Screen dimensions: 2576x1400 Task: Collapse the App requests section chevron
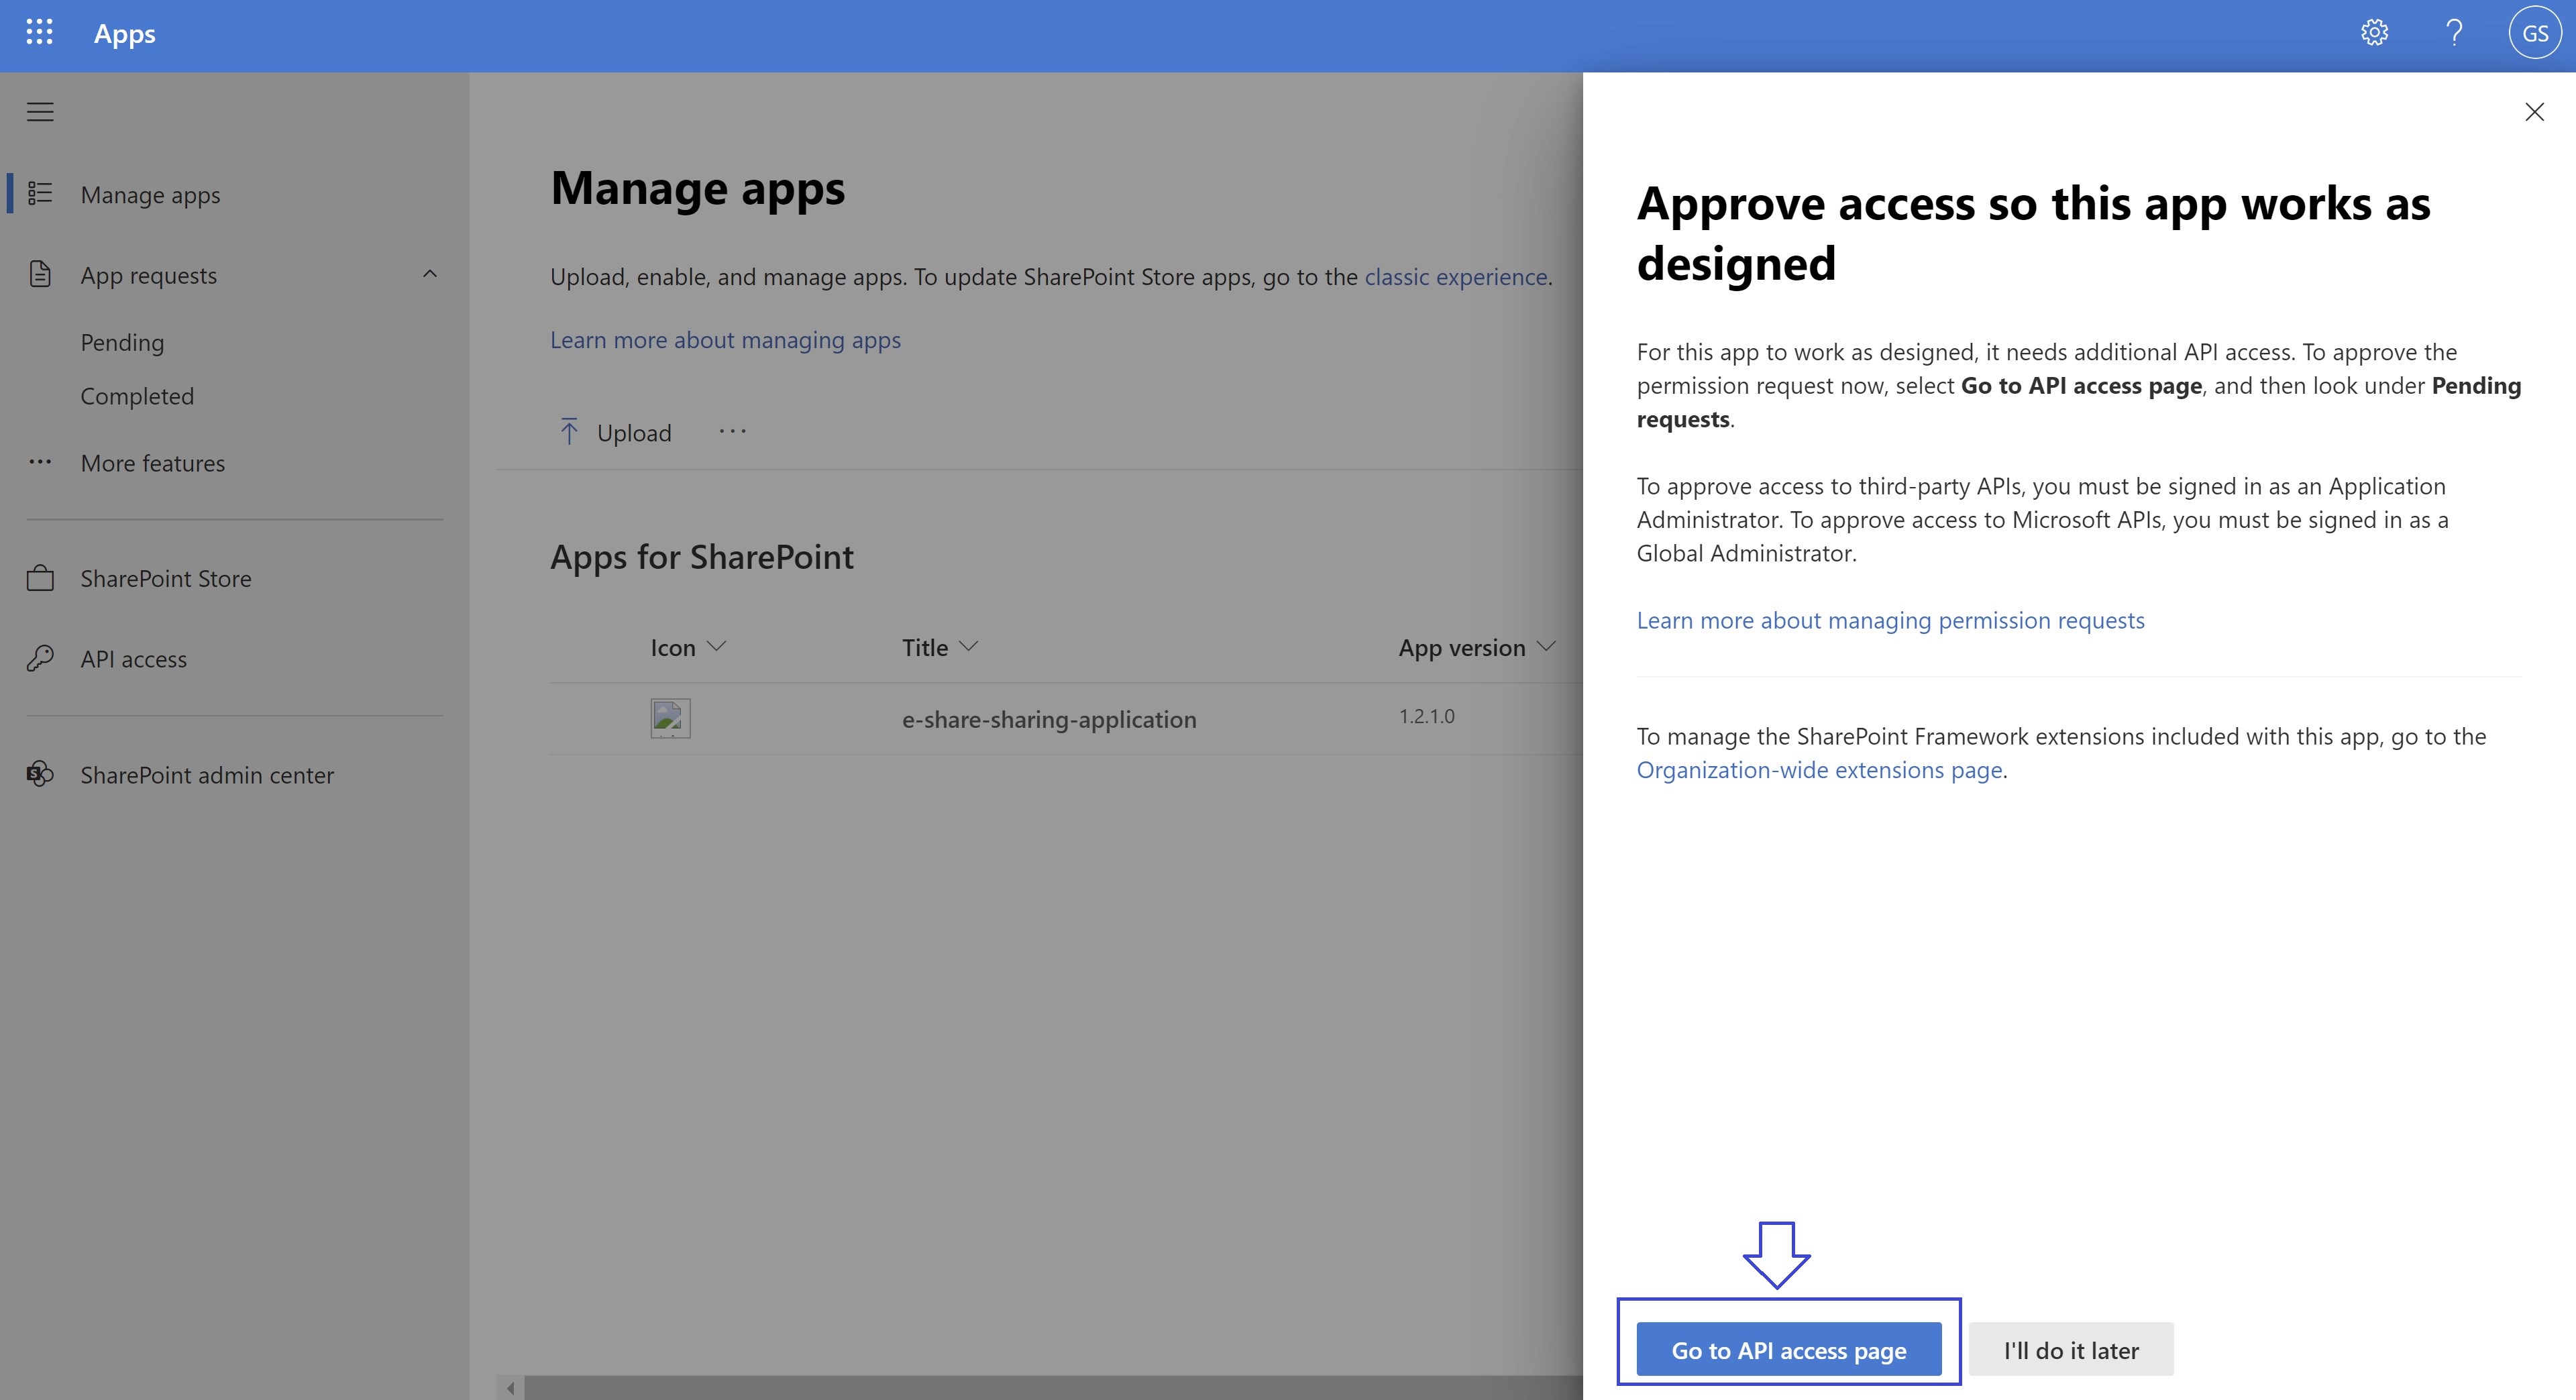430,274
